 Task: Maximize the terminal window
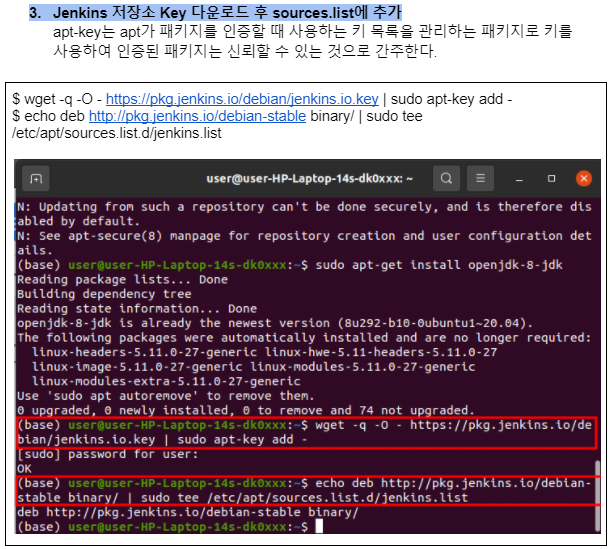[x=551, y=179]
